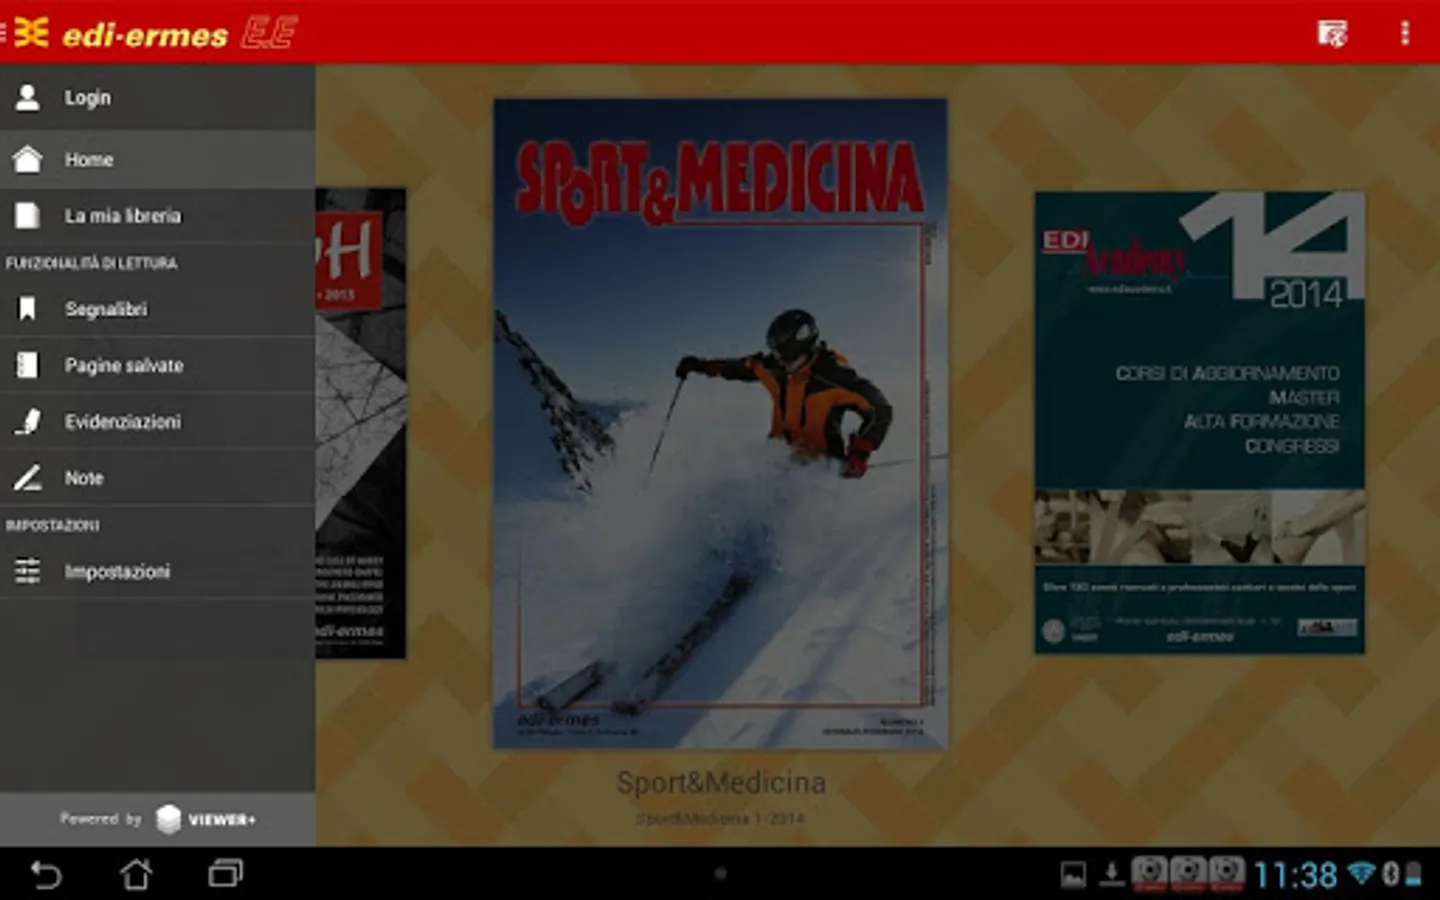Click the Note pencil icon
The image size is (1440, 900).
(x=28, y=478)
